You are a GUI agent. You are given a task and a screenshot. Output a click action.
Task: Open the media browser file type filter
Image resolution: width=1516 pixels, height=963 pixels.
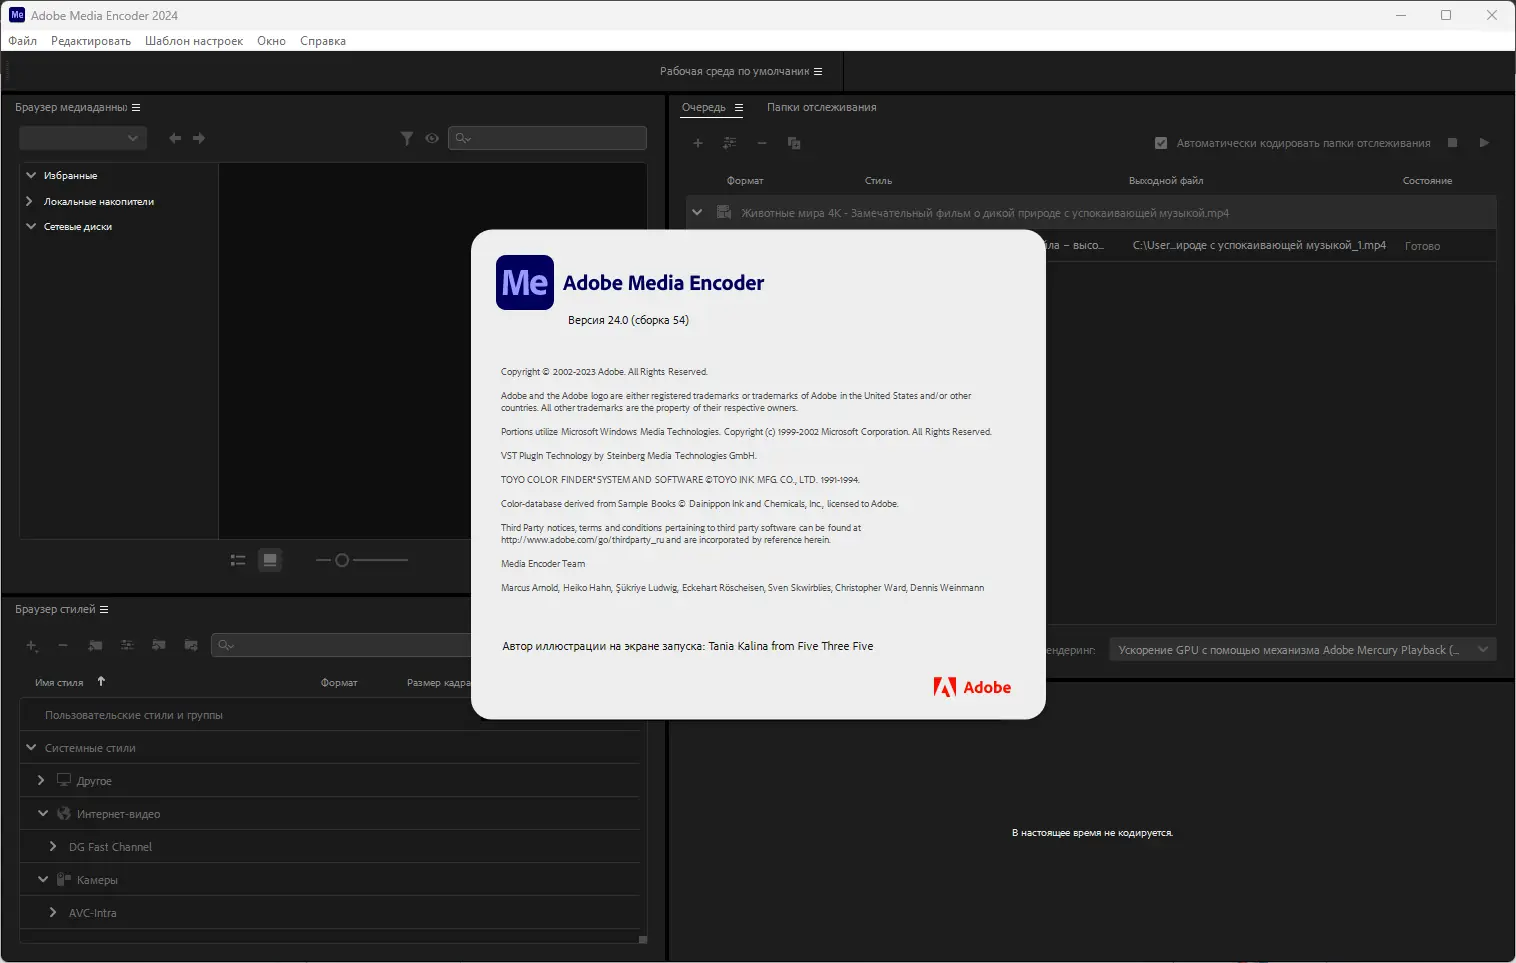(407, 138)
